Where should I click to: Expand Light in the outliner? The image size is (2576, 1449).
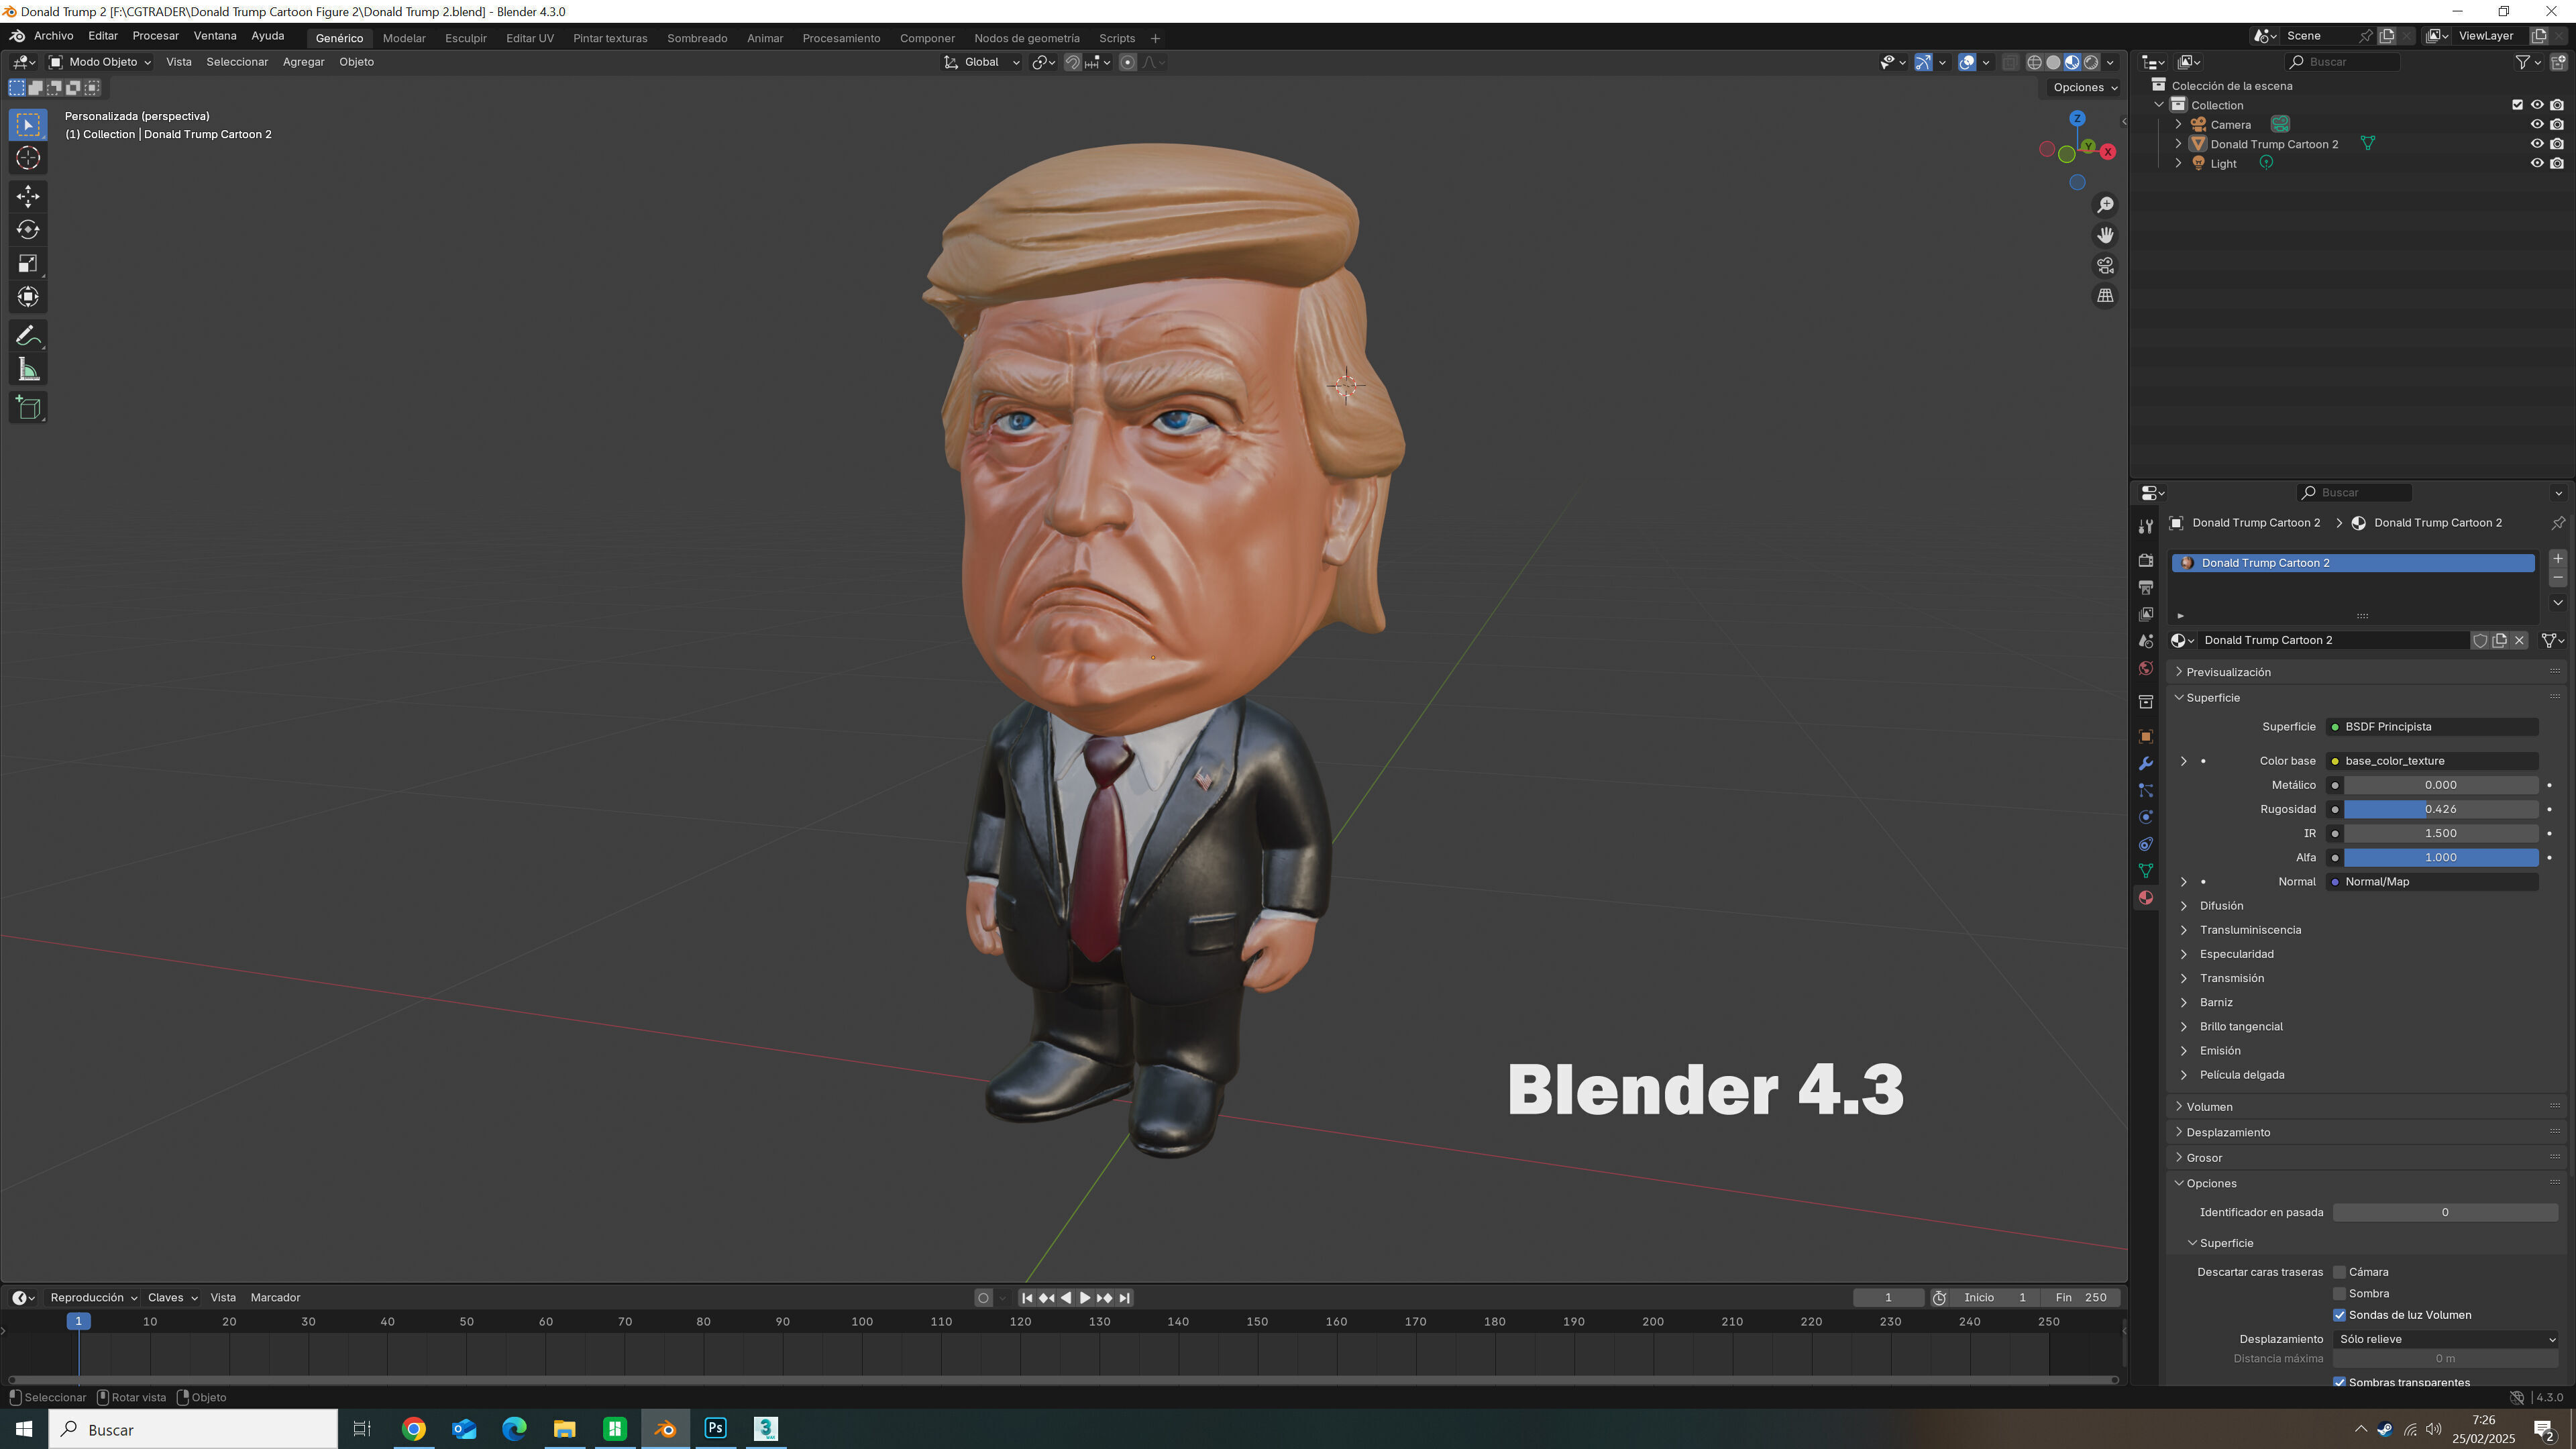[2179, 164]
